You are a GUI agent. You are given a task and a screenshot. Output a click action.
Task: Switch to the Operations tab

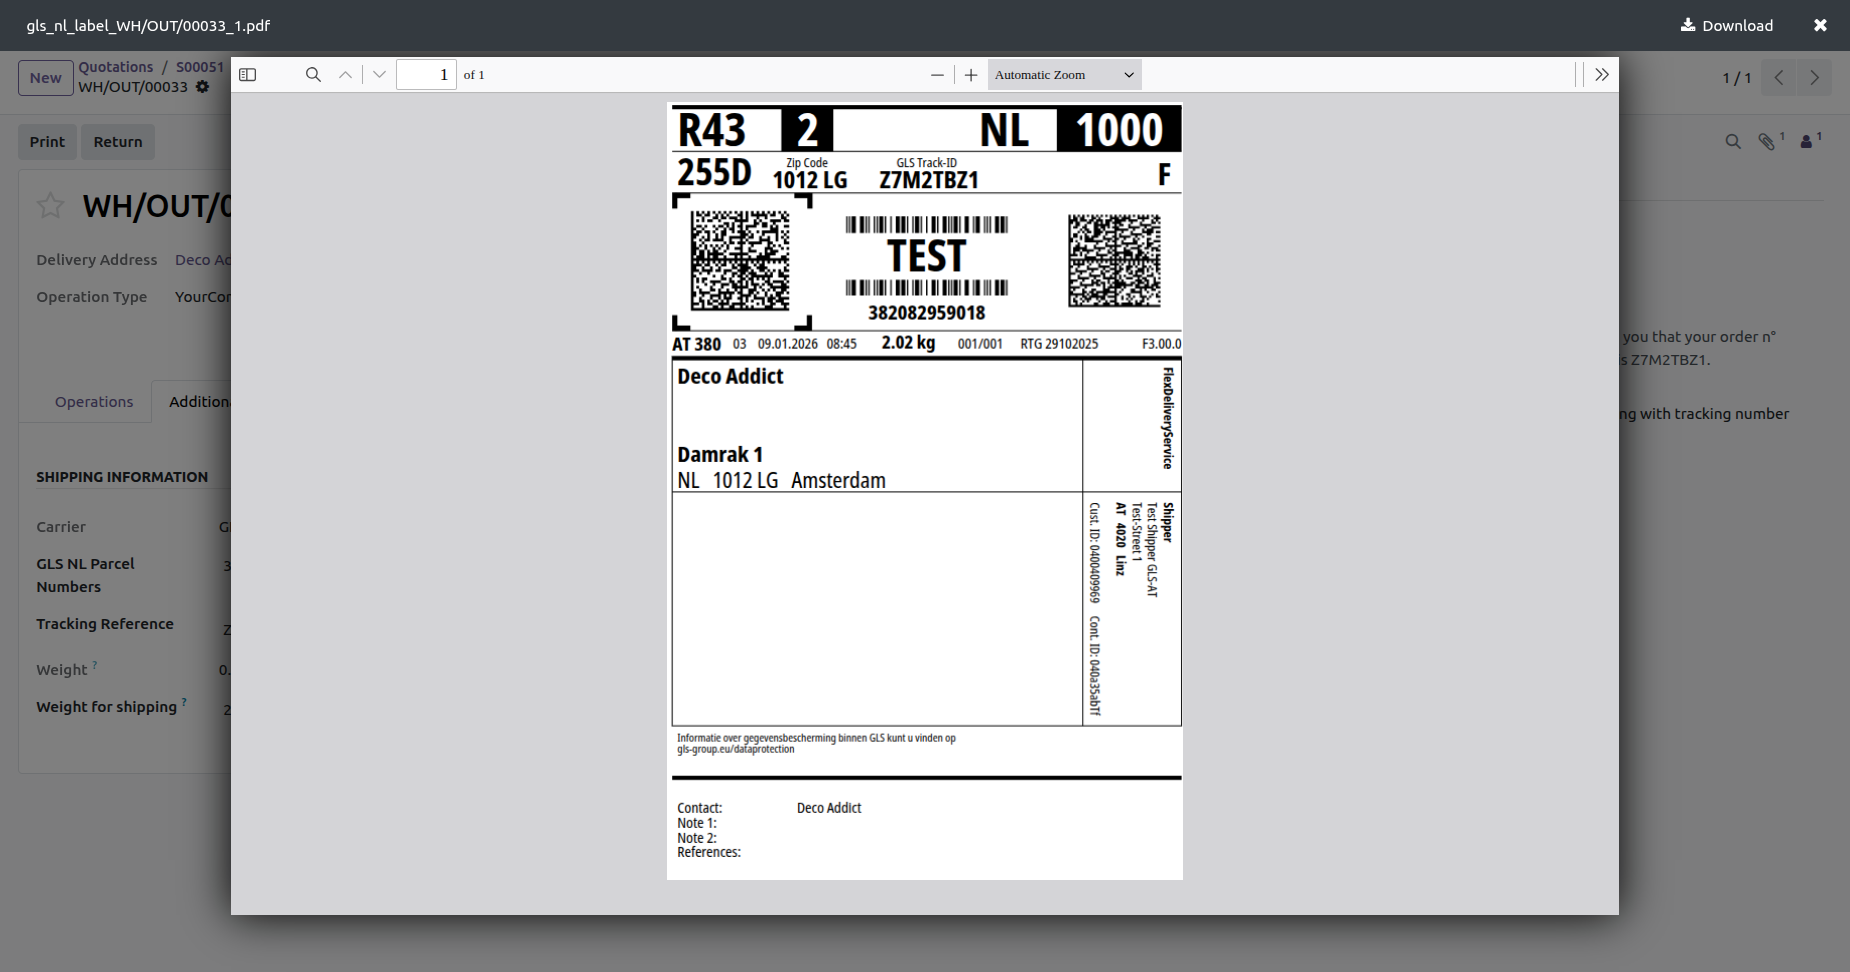[x=94, y=402]
